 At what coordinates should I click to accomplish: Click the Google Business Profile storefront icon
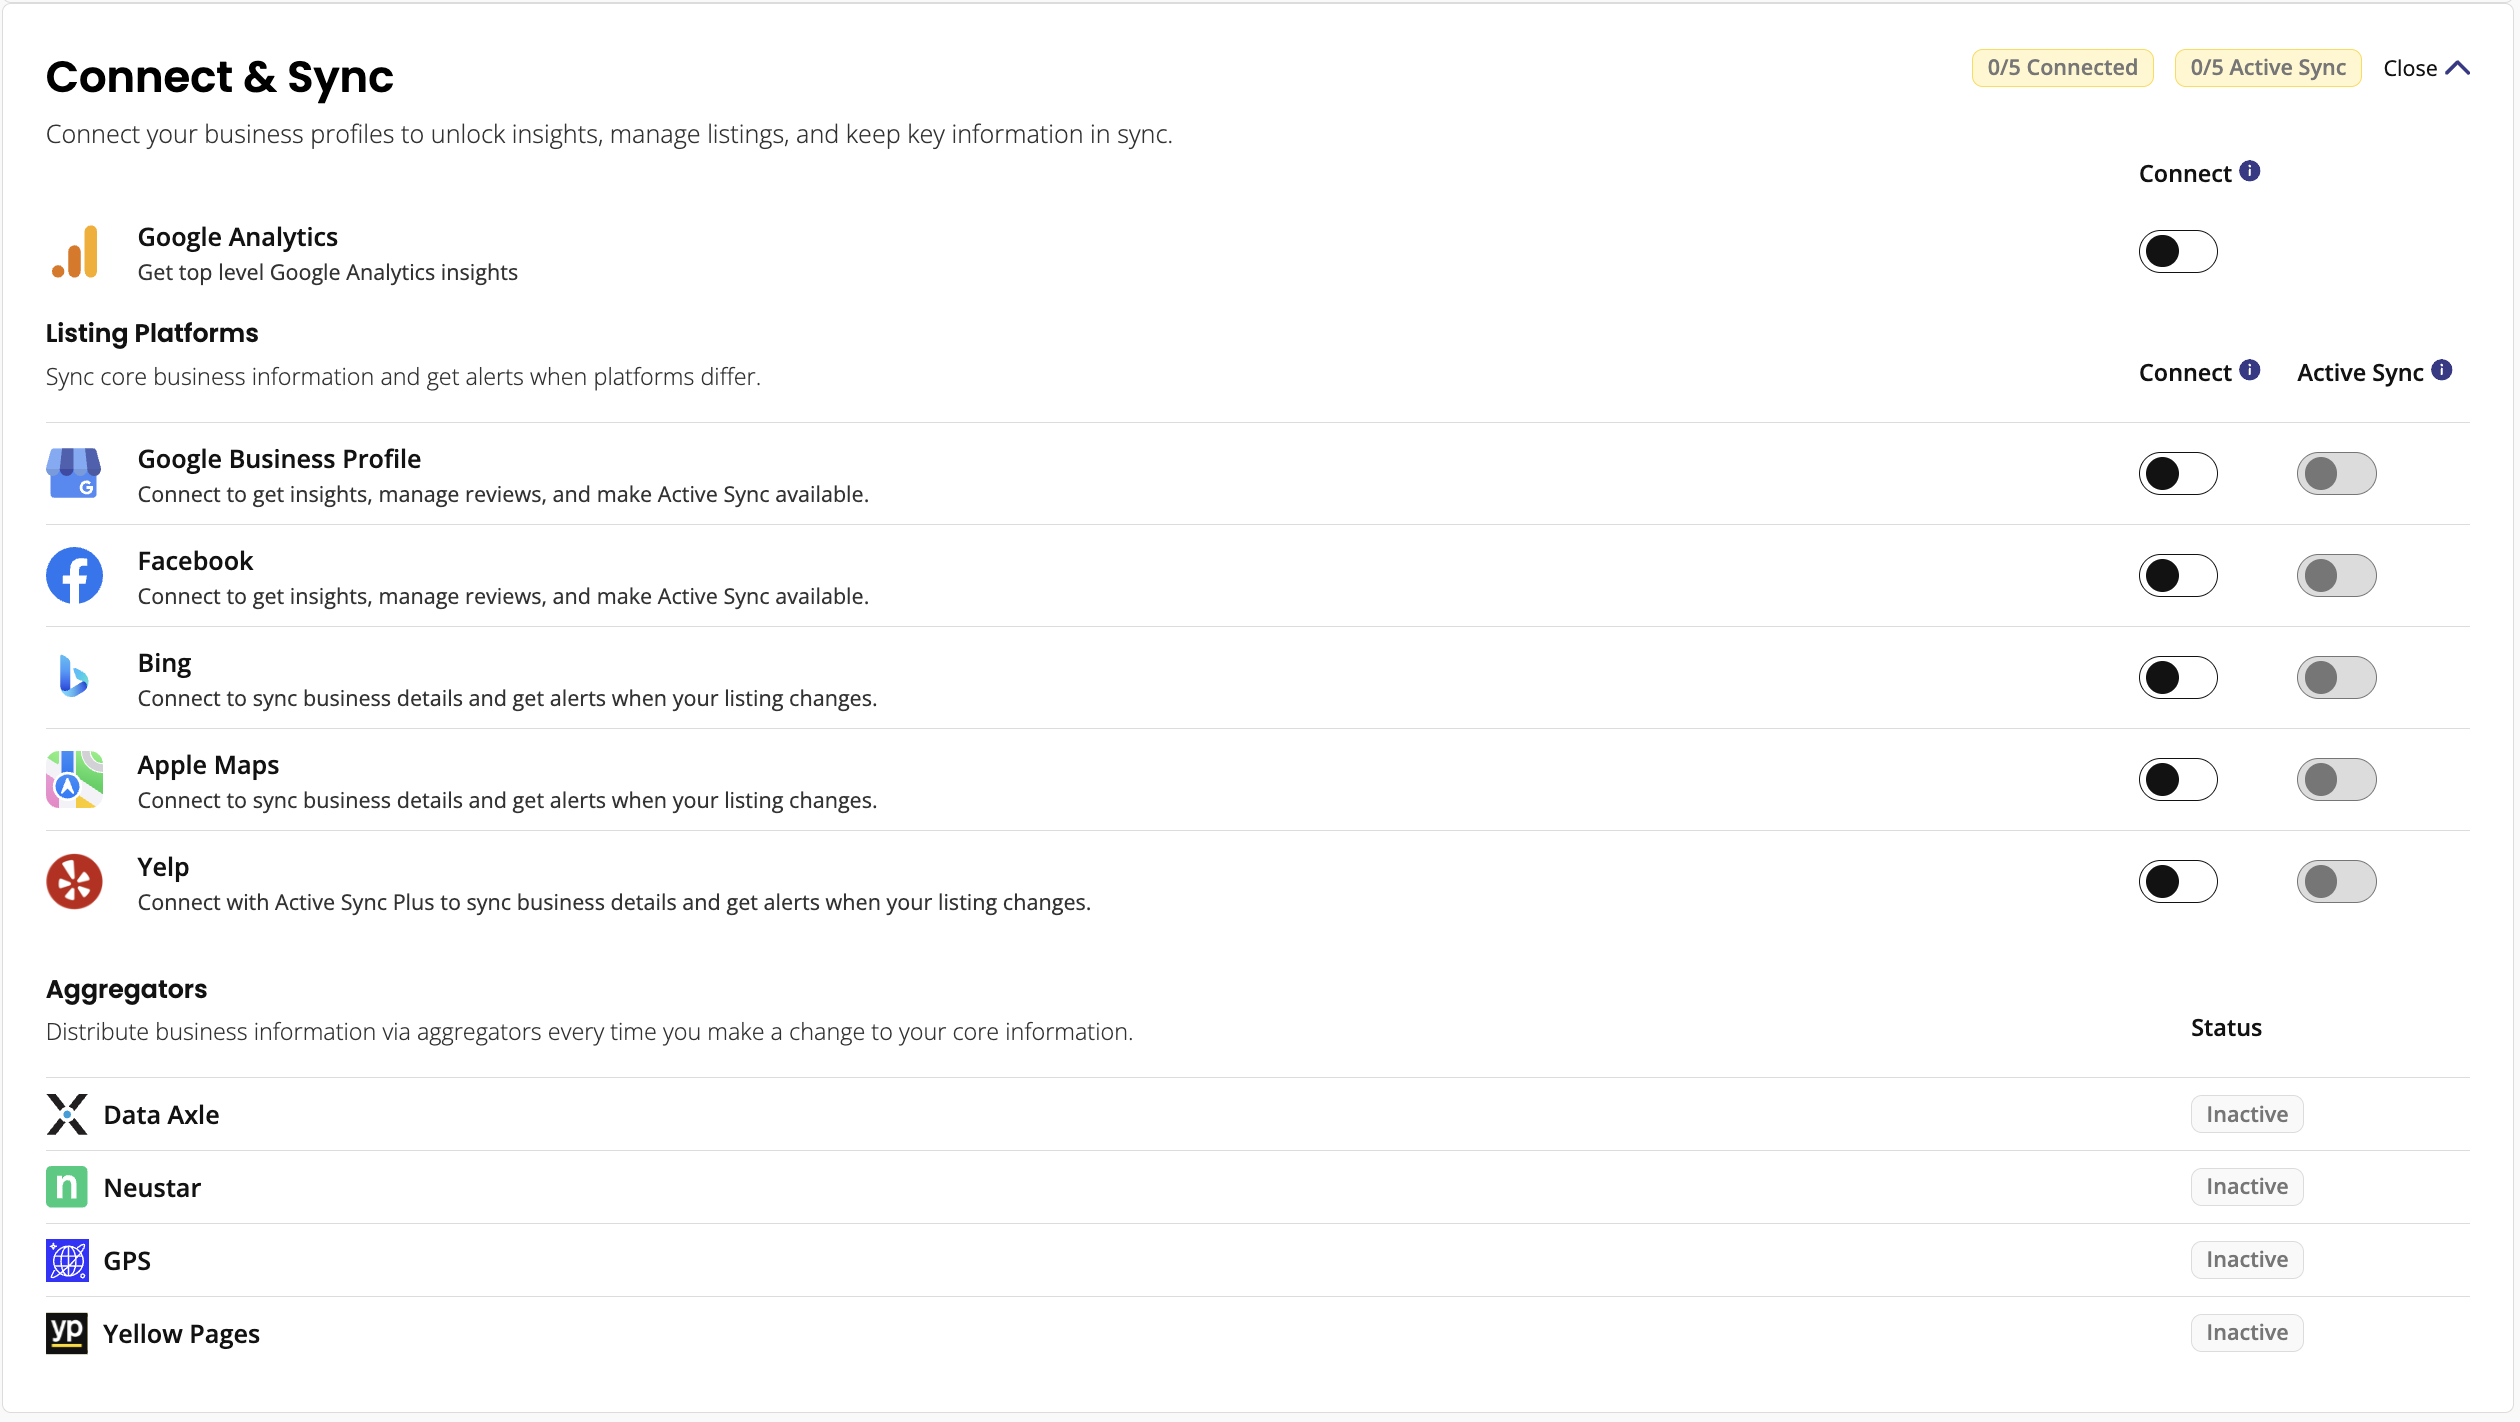point(74,473)
